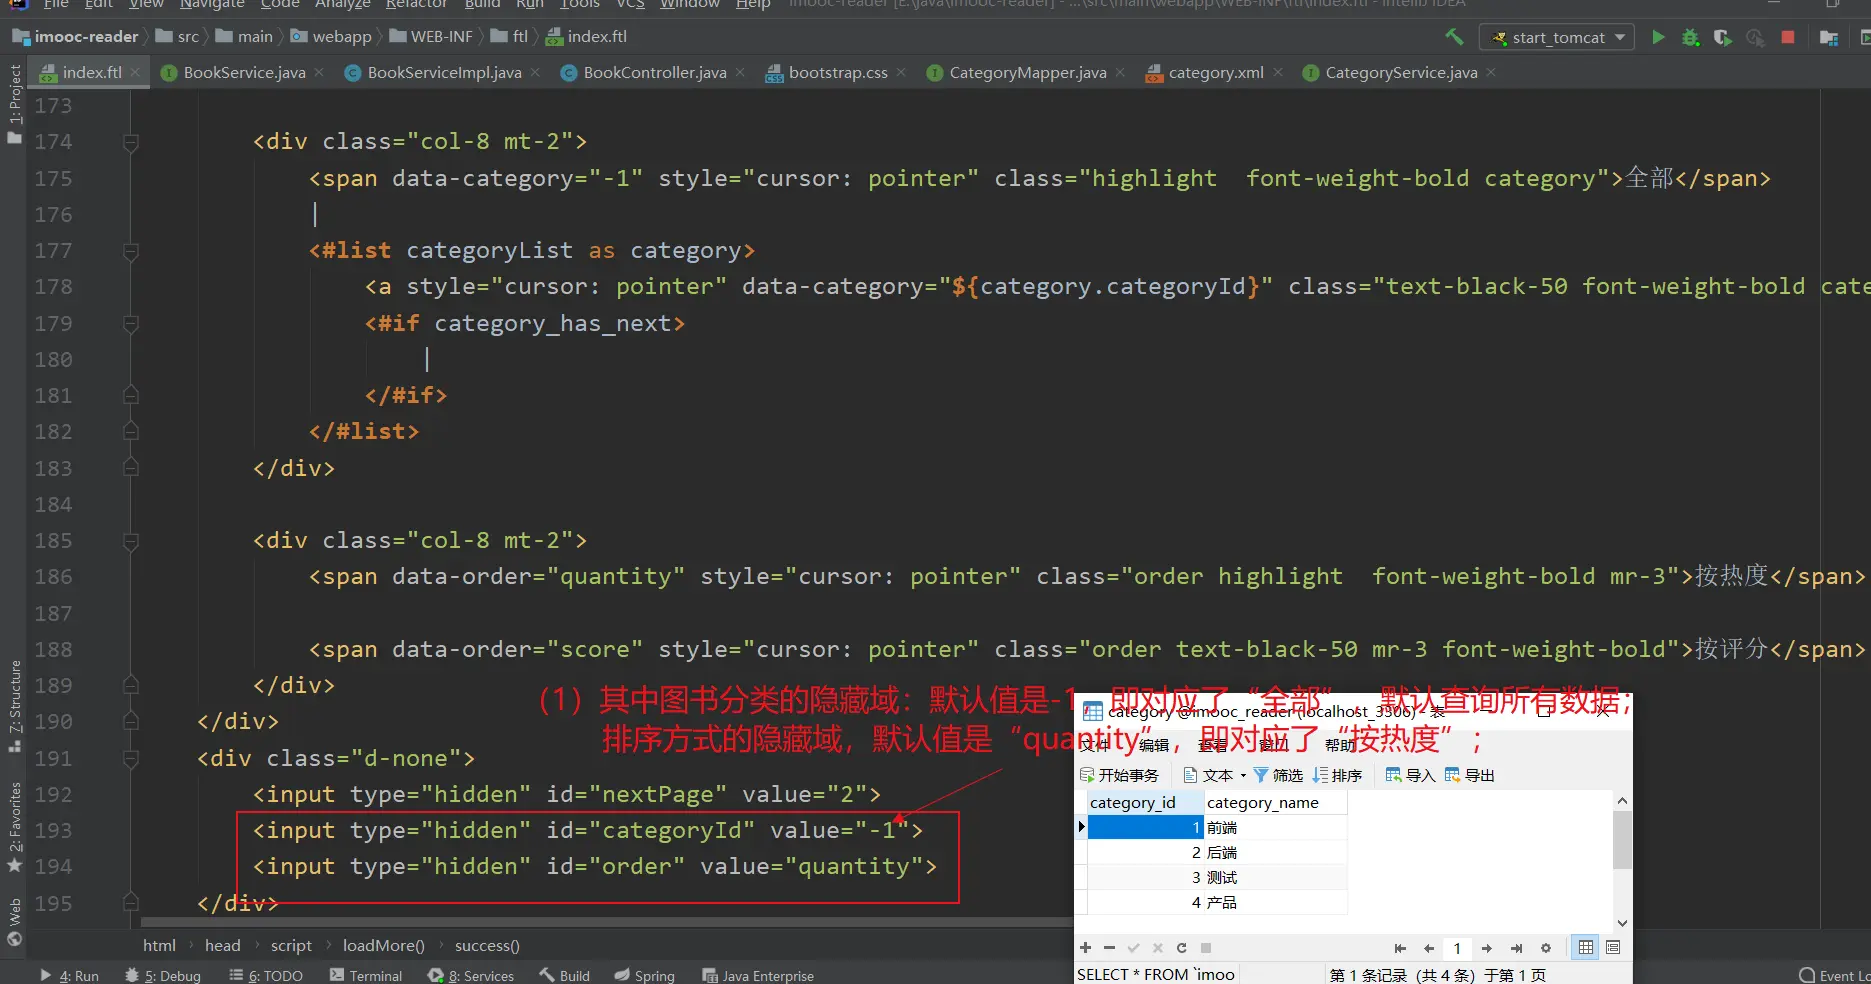Select the row with category_id 3

pyautogui.click(x=1214, y=877)
